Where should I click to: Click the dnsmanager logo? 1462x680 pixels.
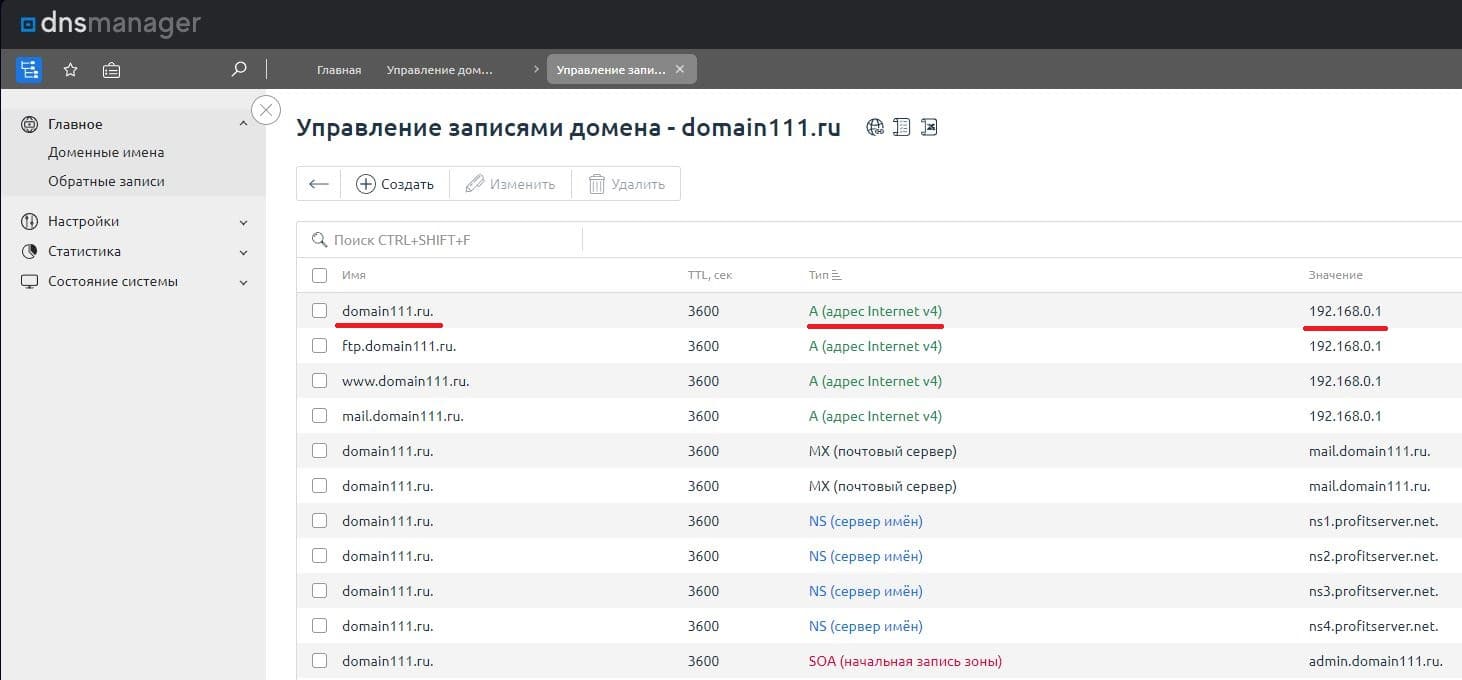pyautogui.click(x=110, y=23)
